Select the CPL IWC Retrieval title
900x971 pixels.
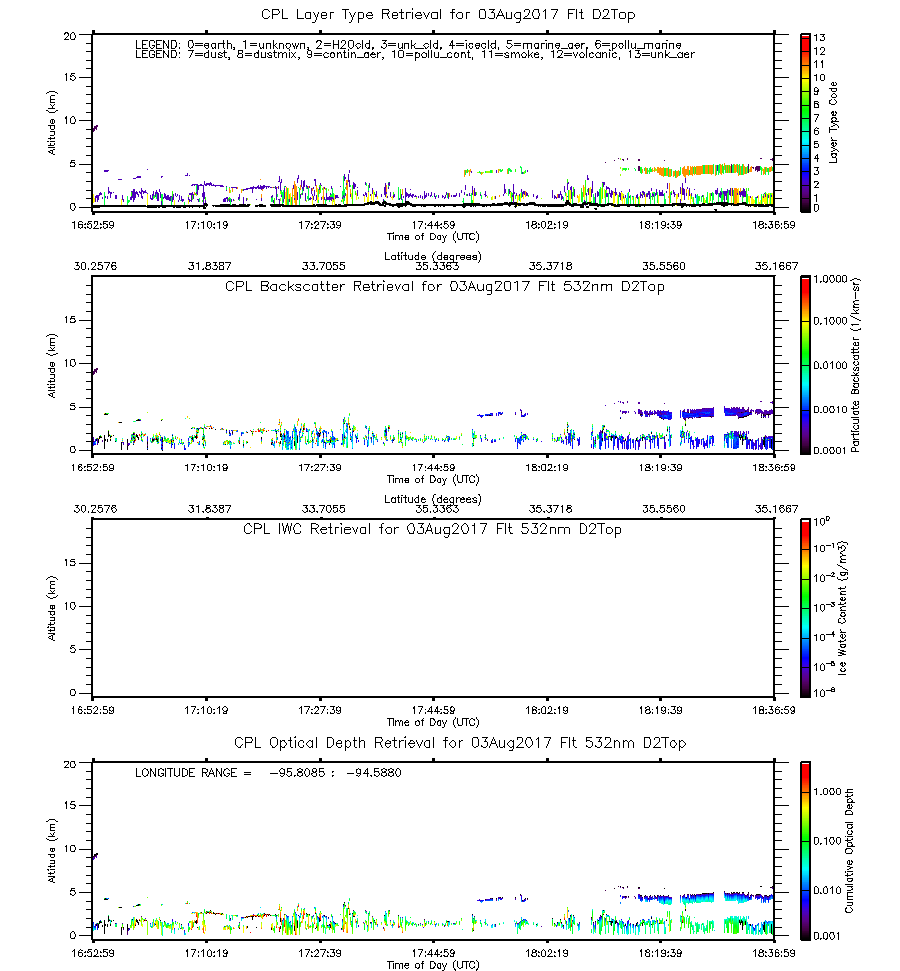(x=432, y=529)
